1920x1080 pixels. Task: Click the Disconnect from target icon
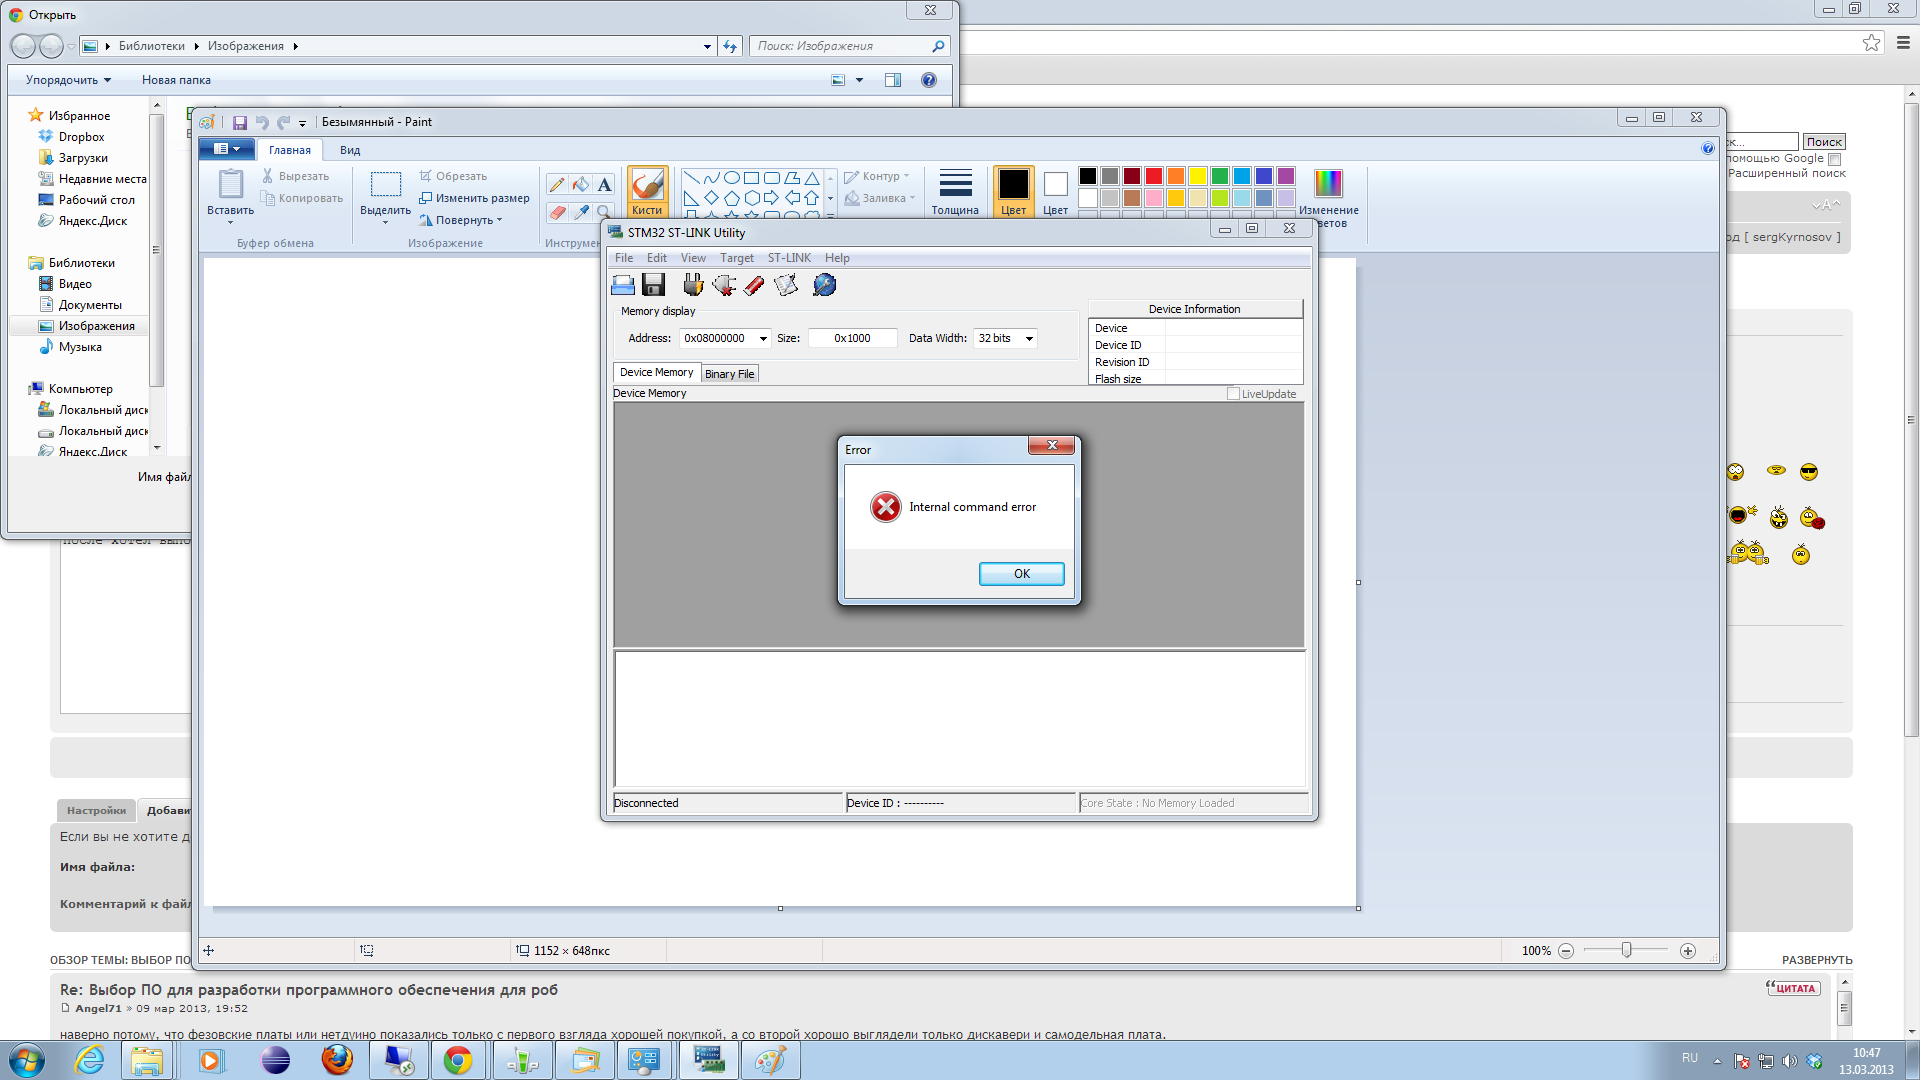click(x=723, y=285)
